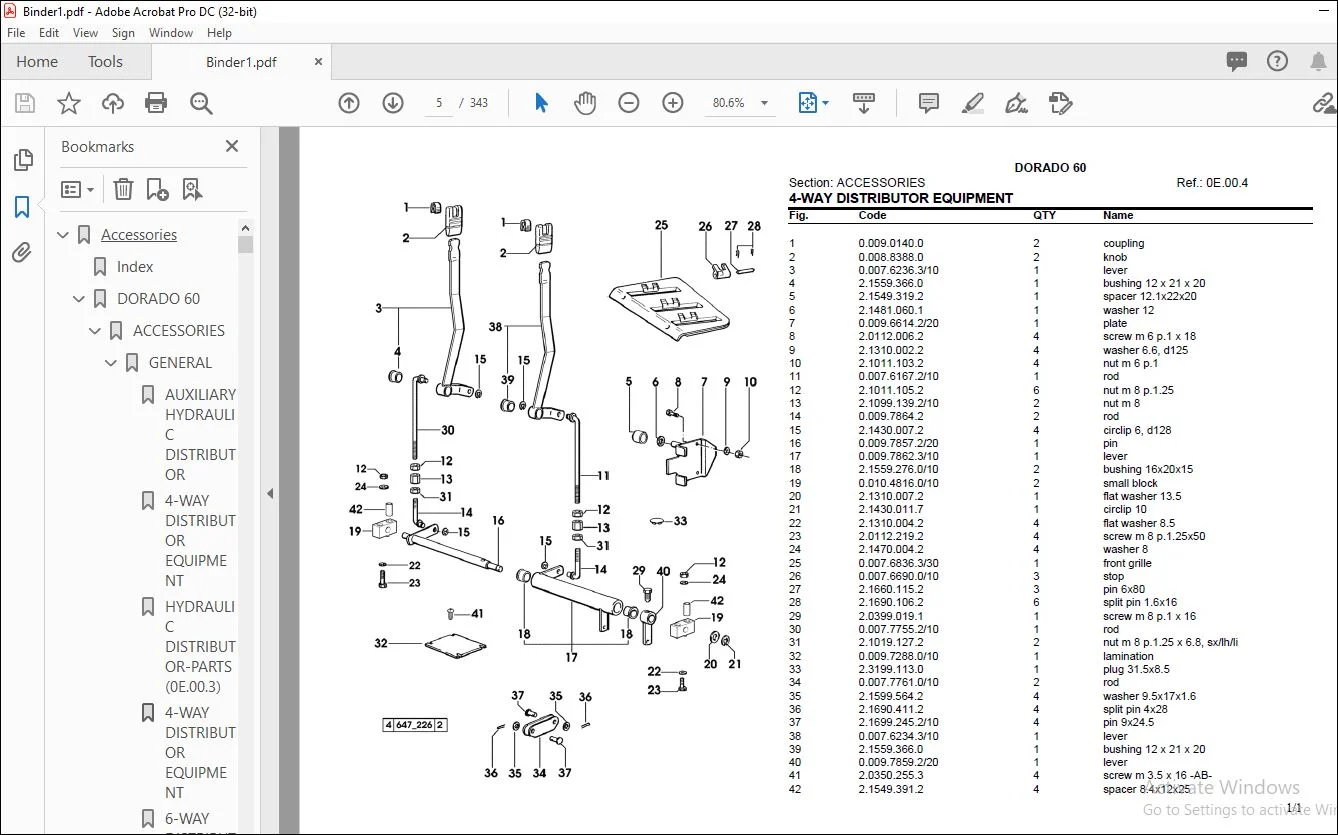The image size is (1338, 835).
Task: Open the stamp tool in the toolbar
Action: point(1061,103)
